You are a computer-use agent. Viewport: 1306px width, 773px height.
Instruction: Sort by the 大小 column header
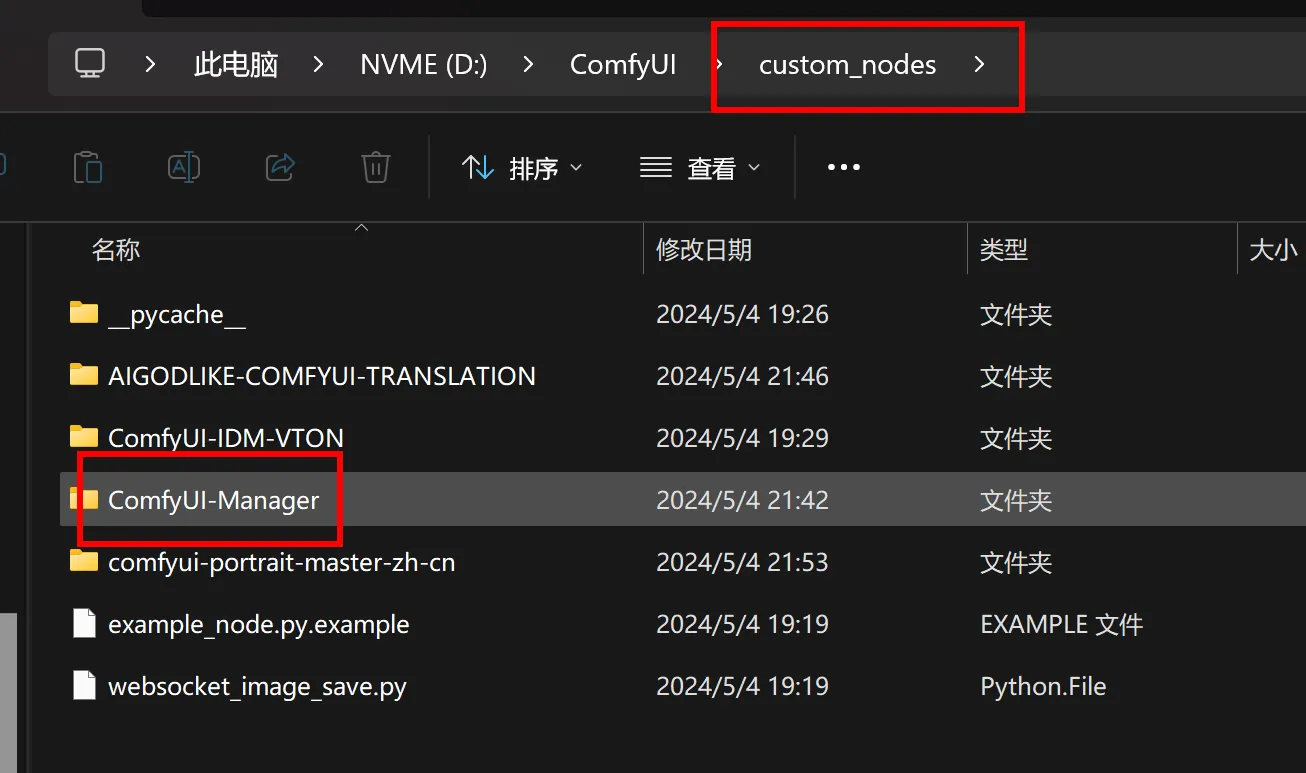point(1274,250)
